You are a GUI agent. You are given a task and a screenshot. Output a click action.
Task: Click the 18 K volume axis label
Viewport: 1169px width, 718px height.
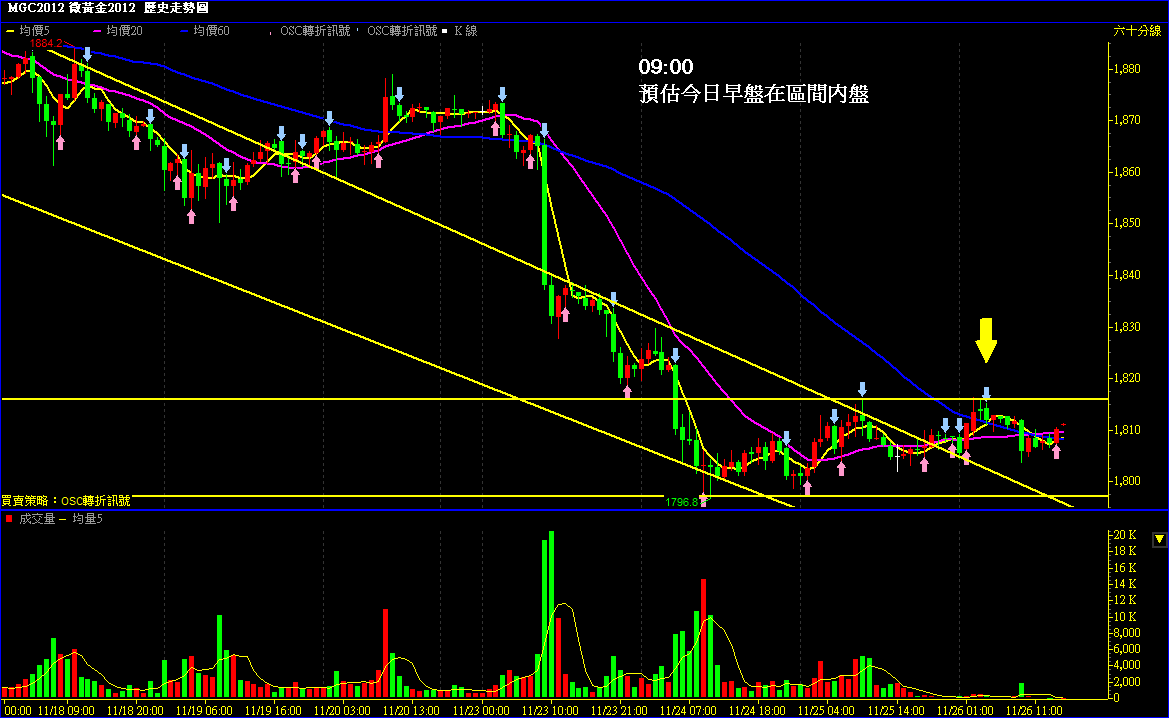coord(1125,551)
